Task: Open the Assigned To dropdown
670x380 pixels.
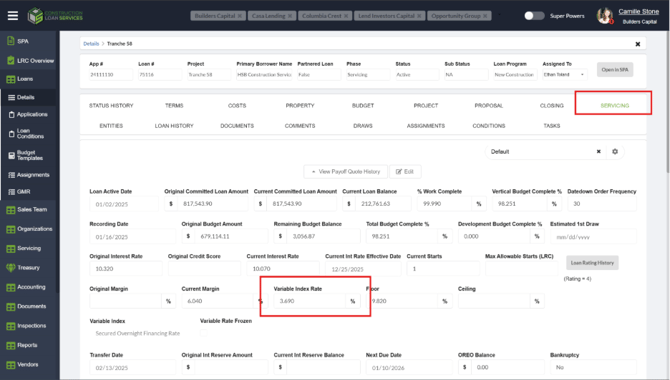Action: tap(564, 74)
